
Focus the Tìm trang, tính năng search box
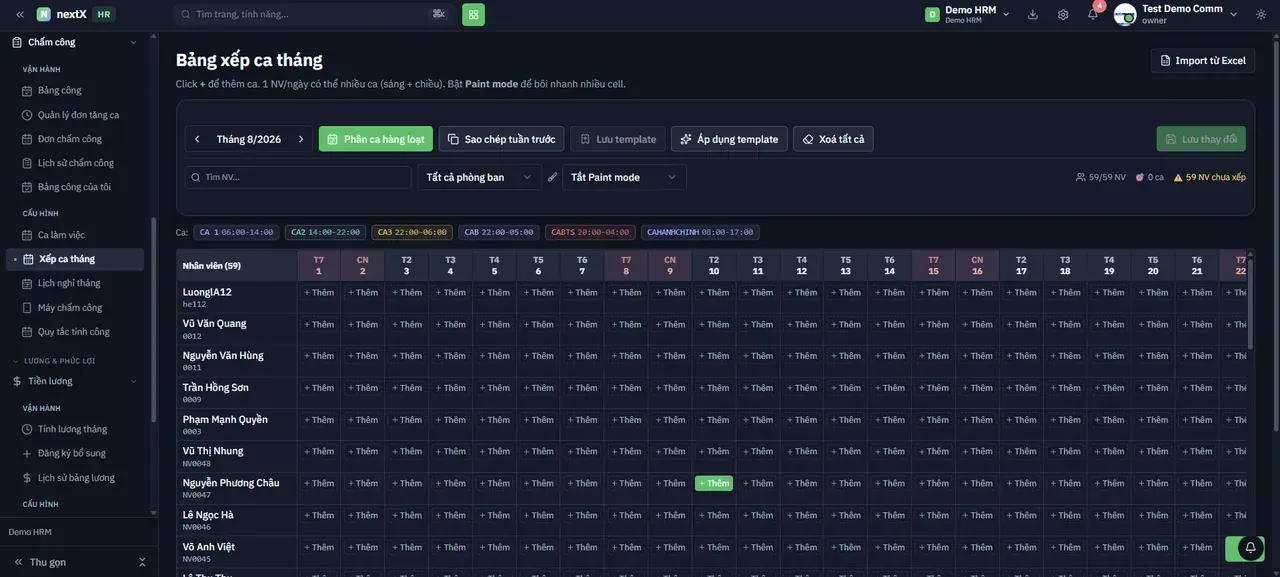pos(315,14)
